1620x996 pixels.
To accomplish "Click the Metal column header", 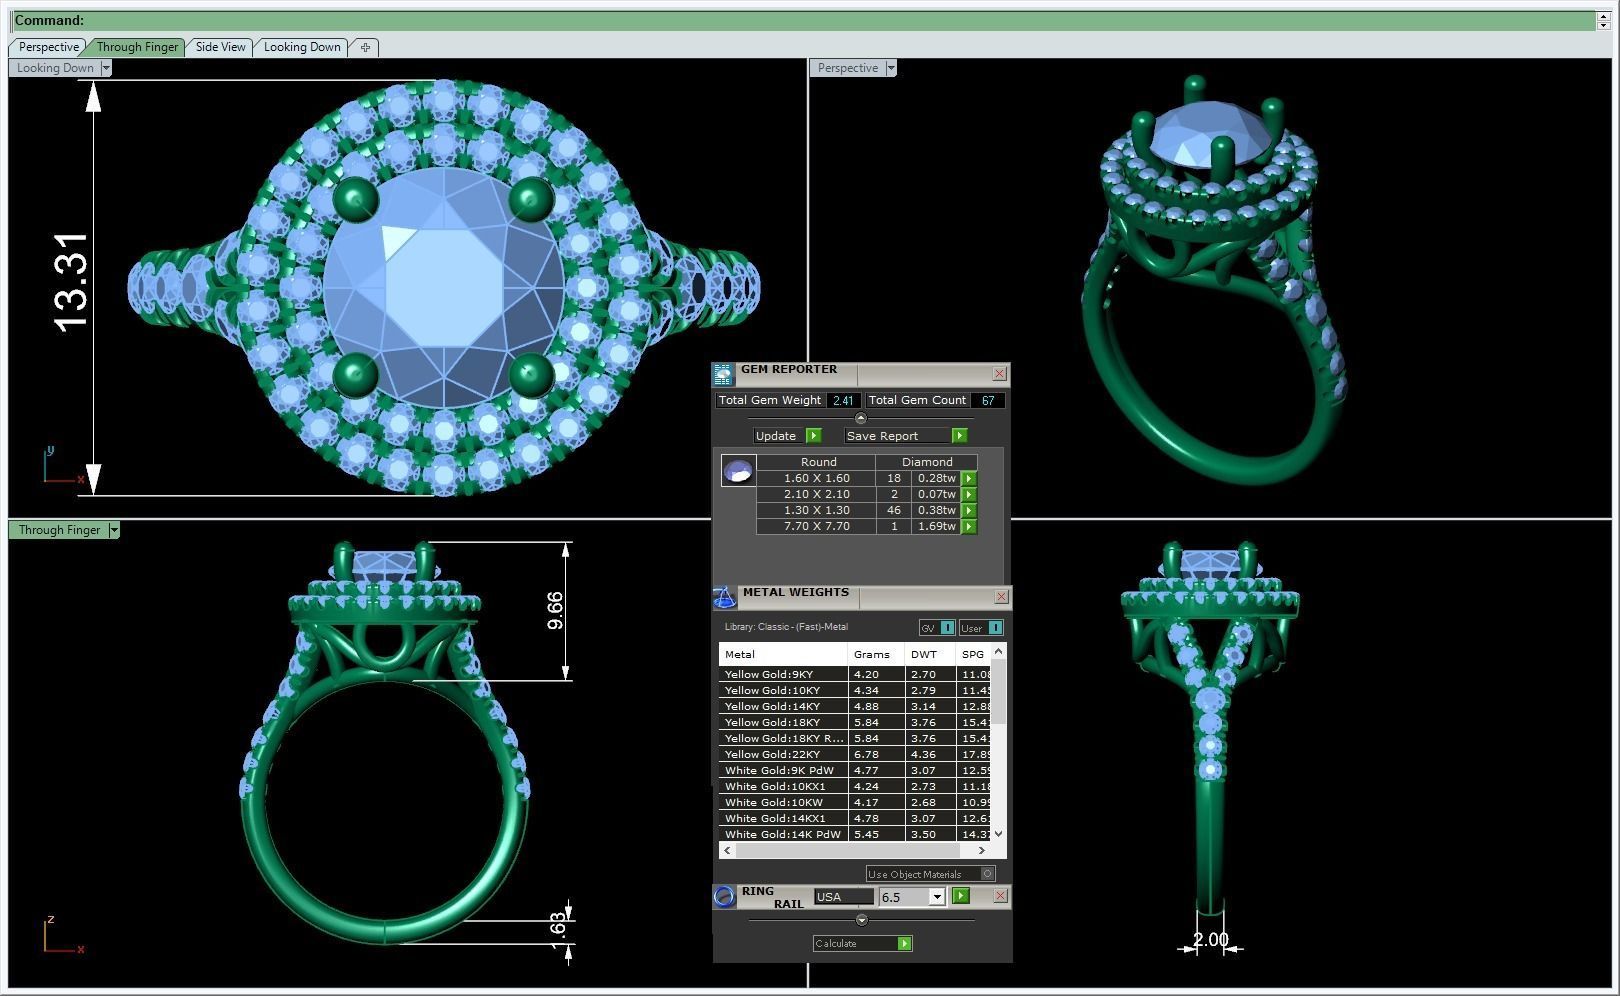I will pyautogui.click(x=783, y=654).
